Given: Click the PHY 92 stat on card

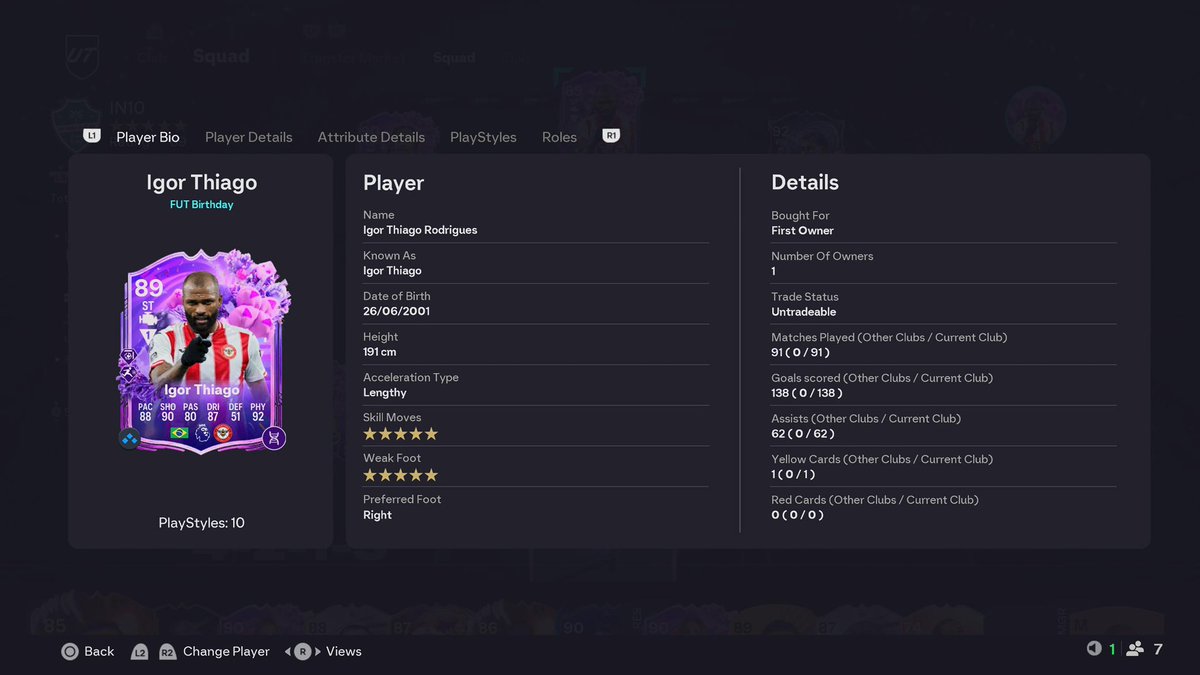Looking at the screenshot, I should pyautogui.click(x=258, y=412).
